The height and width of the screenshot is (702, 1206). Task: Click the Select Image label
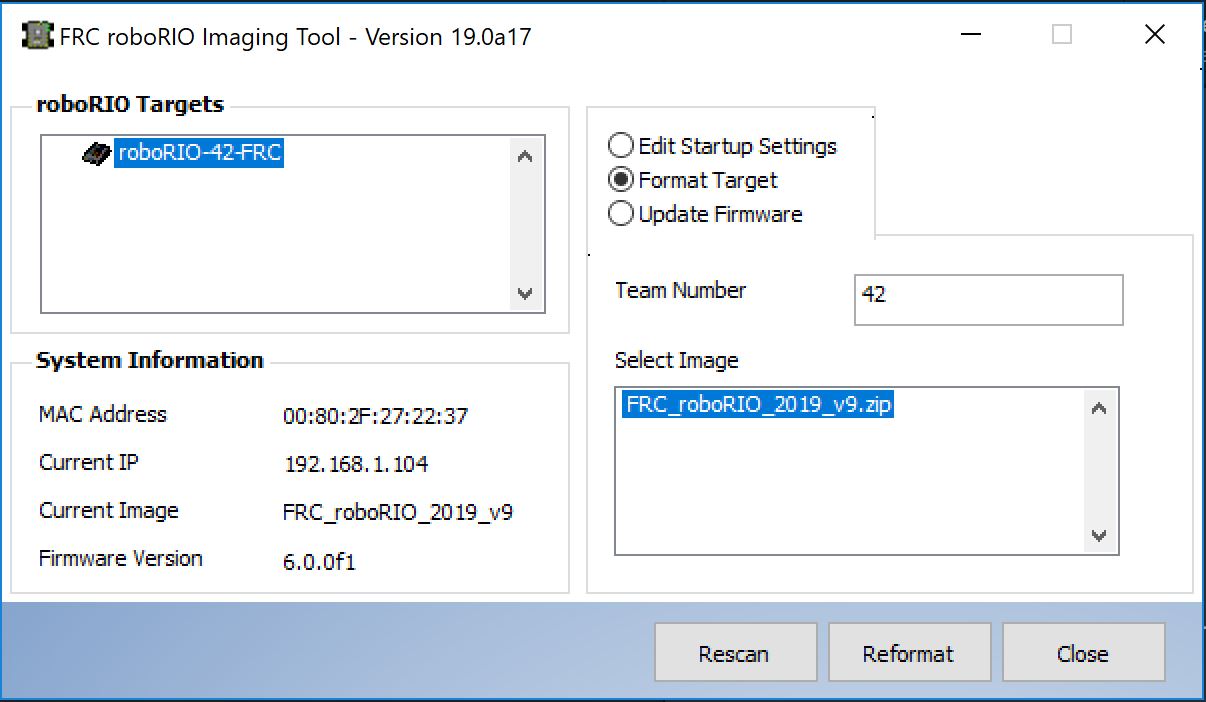pyautogui.click(x=677, y=360)
